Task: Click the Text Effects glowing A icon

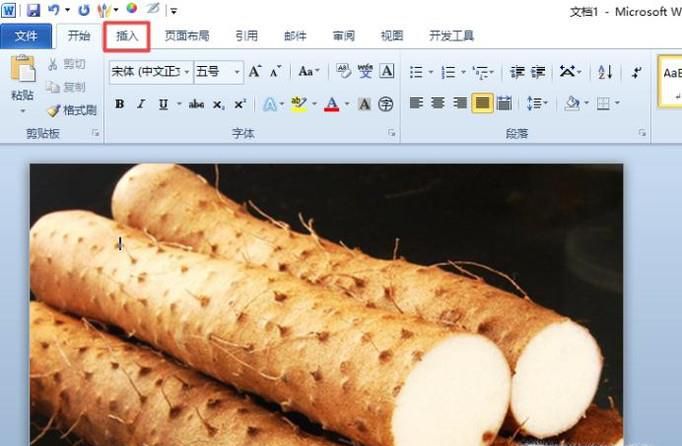Action: [x=270, y=104]
